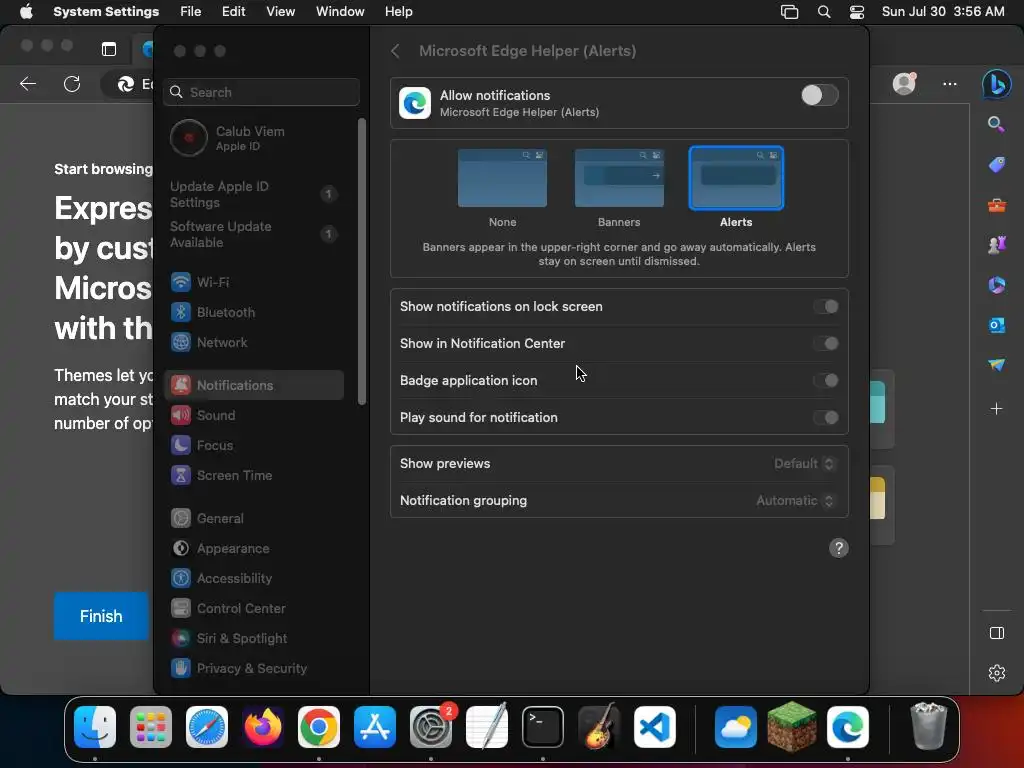This screenshot has height=768, width=1024.
Task: Open System Settings icon in Dock
Action: [x=431, y=727]
